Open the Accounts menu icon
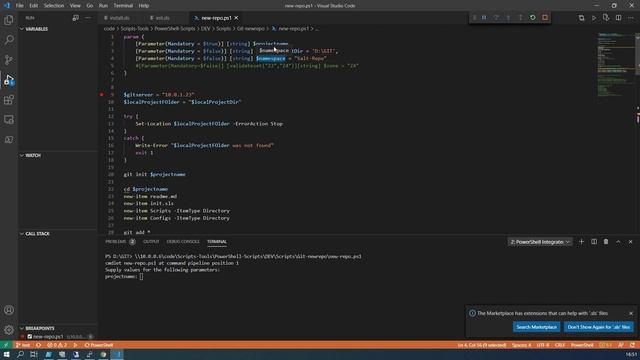The width and height of the screenshot is (640, 360). [x=9, y=310]
